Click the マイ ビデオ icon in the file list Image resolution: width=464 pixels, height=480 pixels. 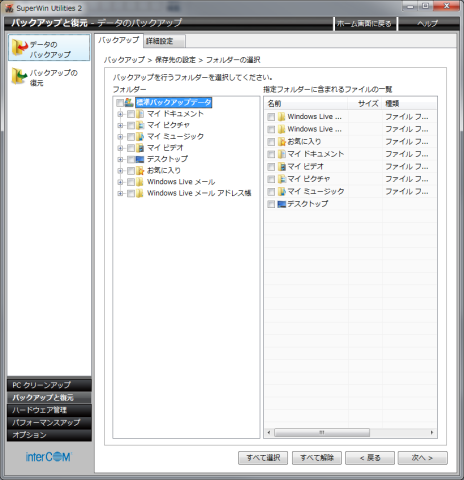(x=282, y=167)
